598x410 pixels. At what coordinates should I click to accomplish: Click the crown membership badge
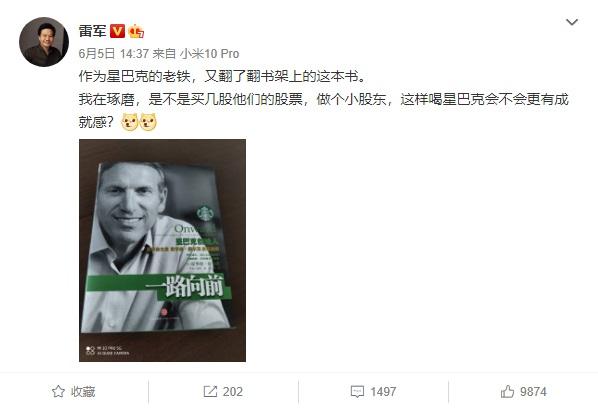pyautogui.click(x=136, y=31)
